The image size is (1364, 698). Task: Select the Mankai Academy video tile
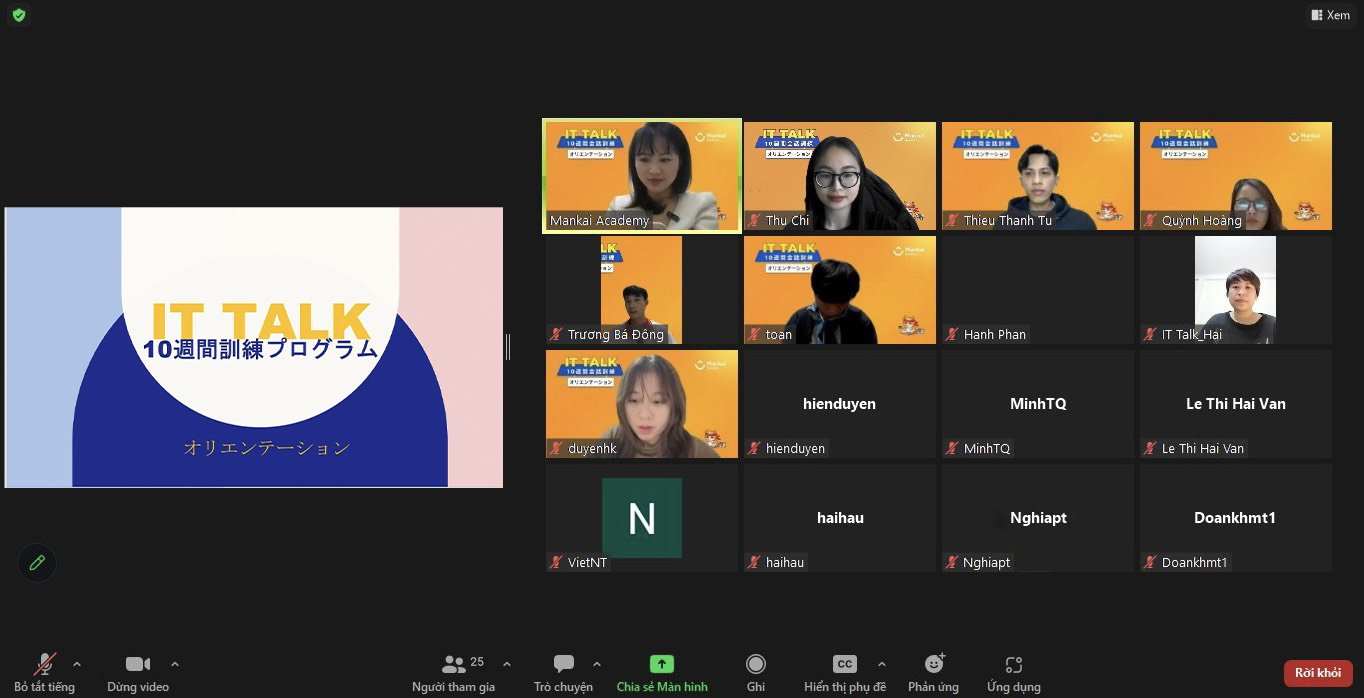641,176
